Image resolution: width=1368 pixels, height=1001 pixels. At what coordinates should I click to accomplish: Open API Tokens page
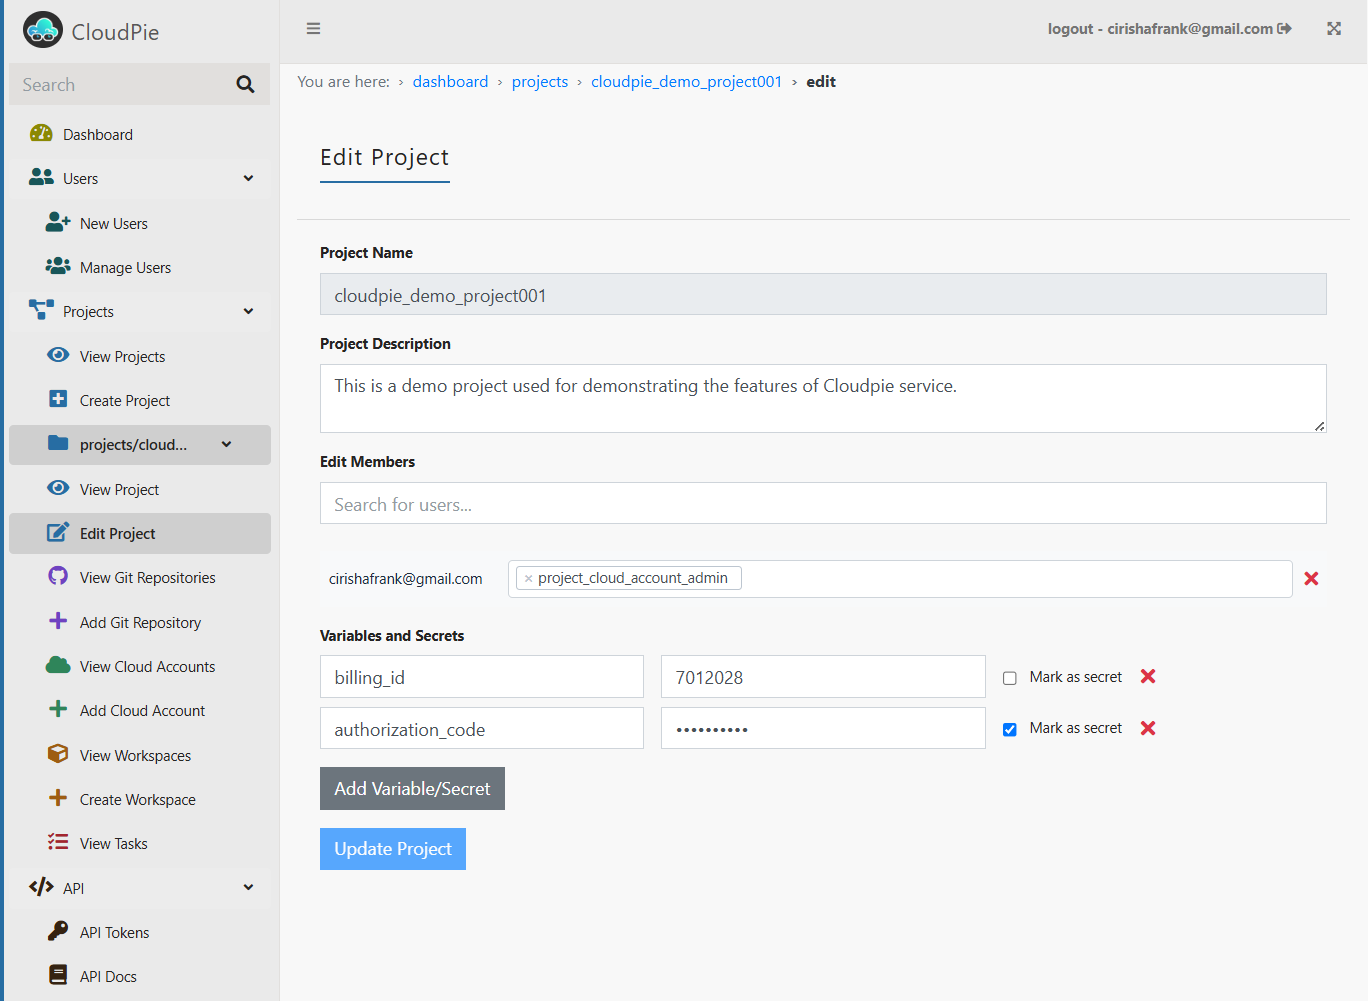tap(140, 932)
